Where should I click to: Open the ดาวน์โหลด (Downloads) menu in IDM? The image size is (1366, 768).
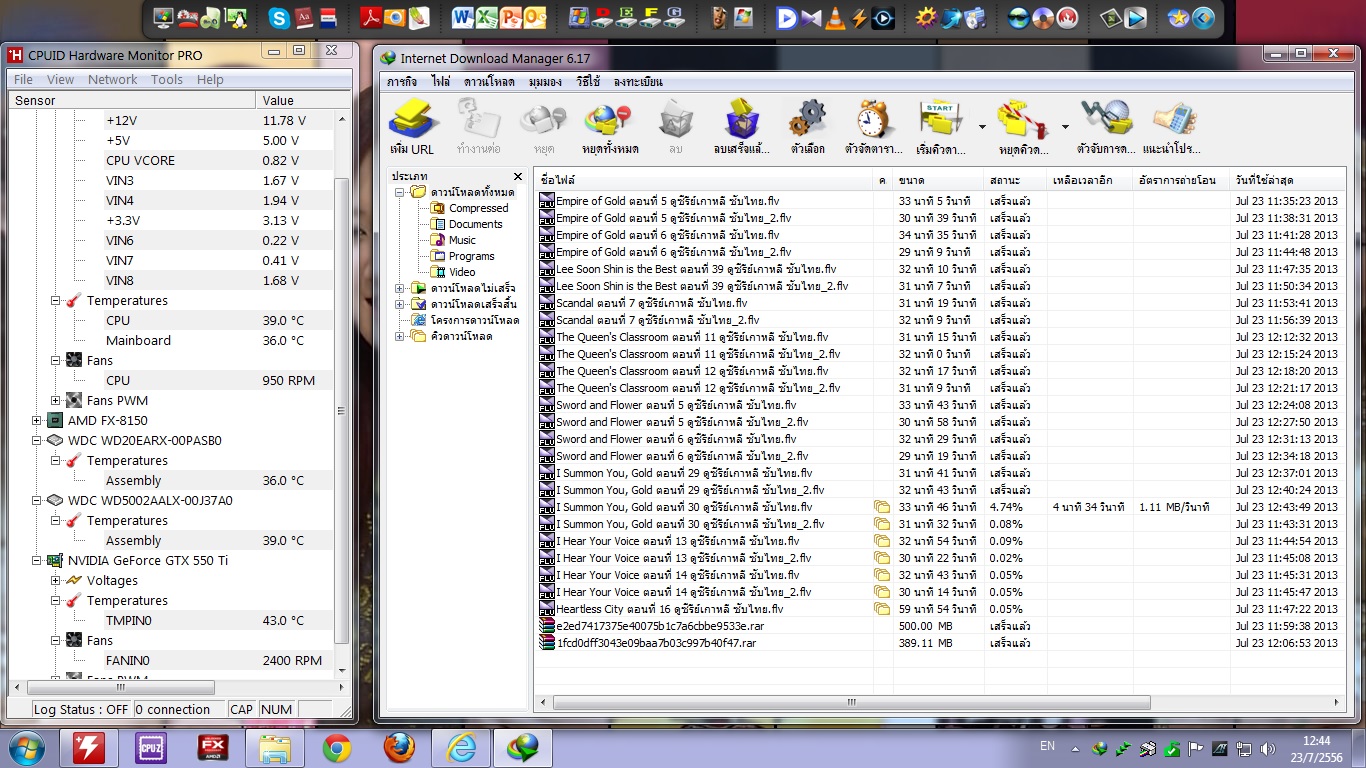coord(489,82)
